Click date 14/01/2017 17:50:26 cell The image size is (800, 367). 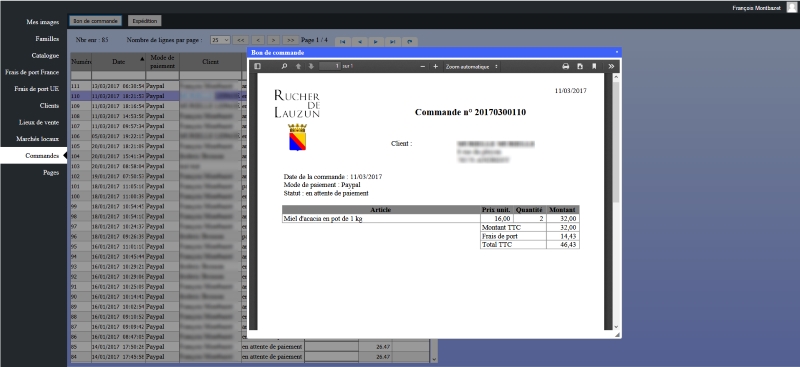pos(118,347)
